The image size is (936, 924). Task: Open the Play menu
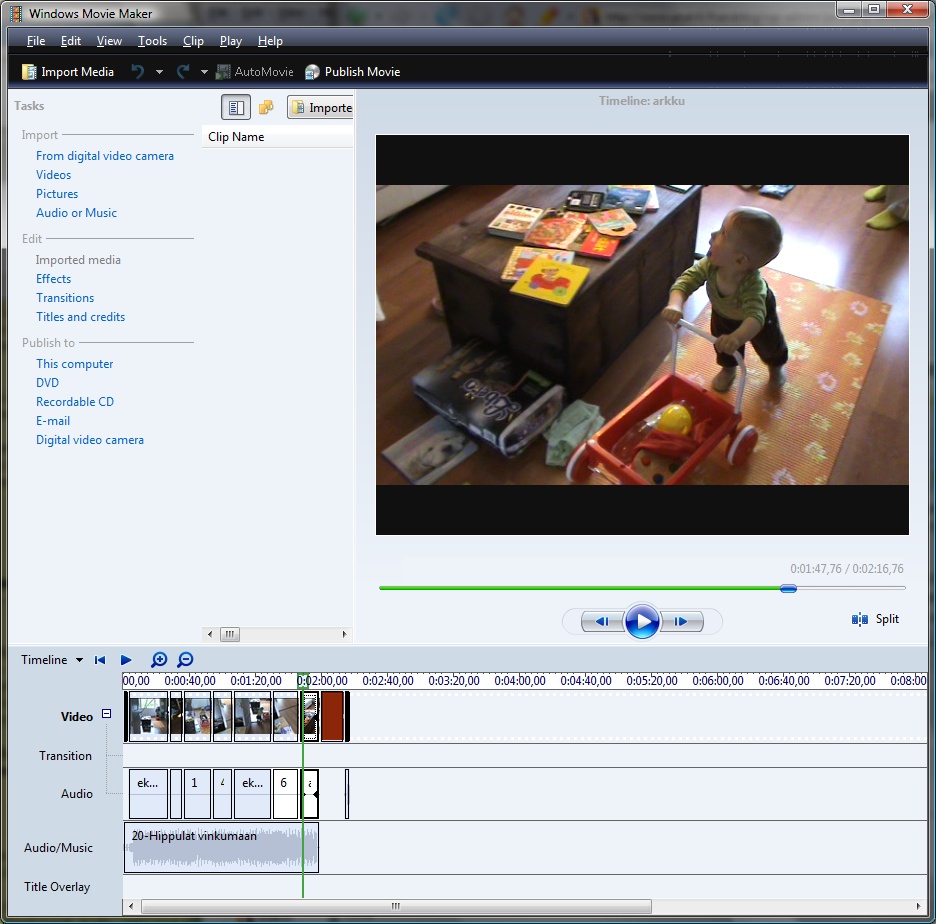coord(230,41)
